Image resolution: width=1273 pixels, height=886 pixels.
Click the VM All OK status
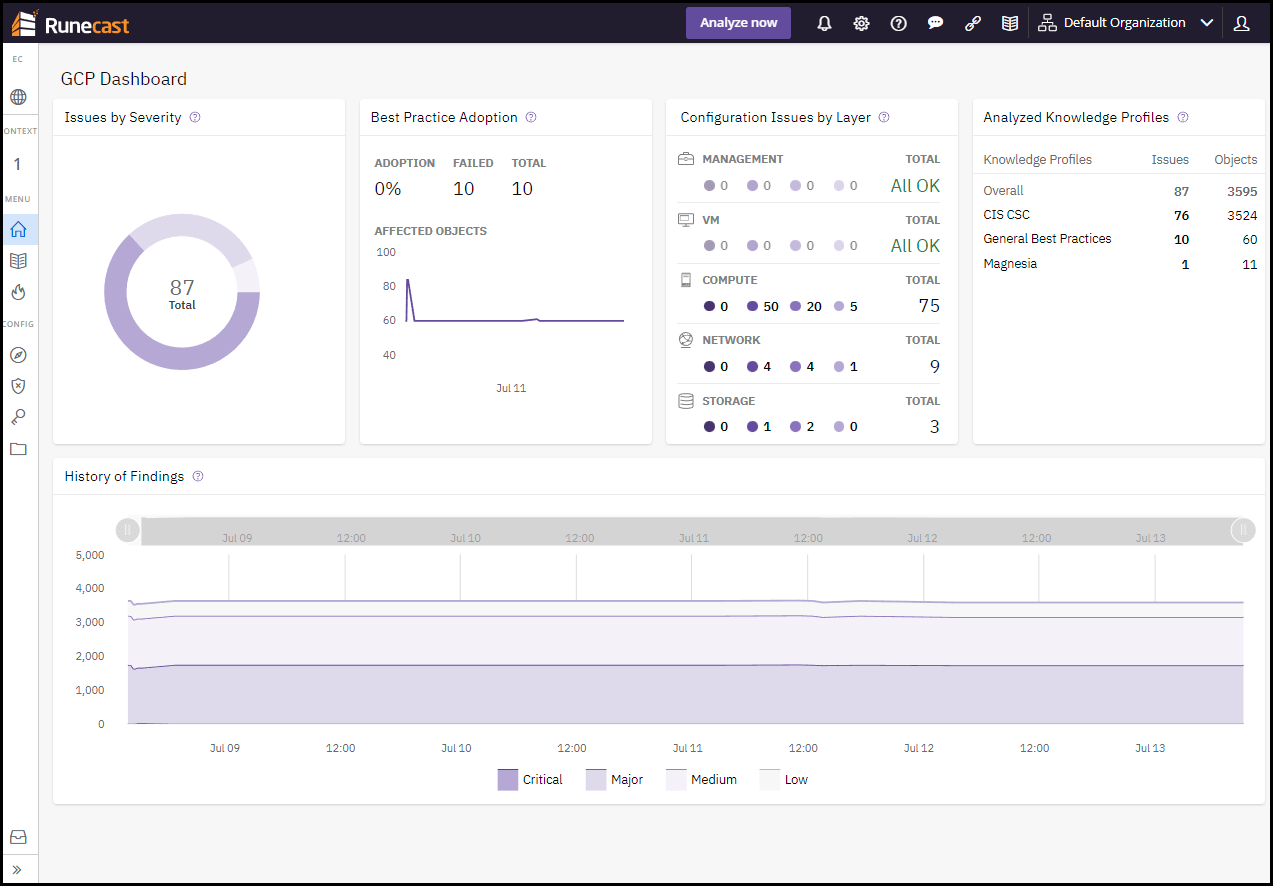(x=915, y=246)
